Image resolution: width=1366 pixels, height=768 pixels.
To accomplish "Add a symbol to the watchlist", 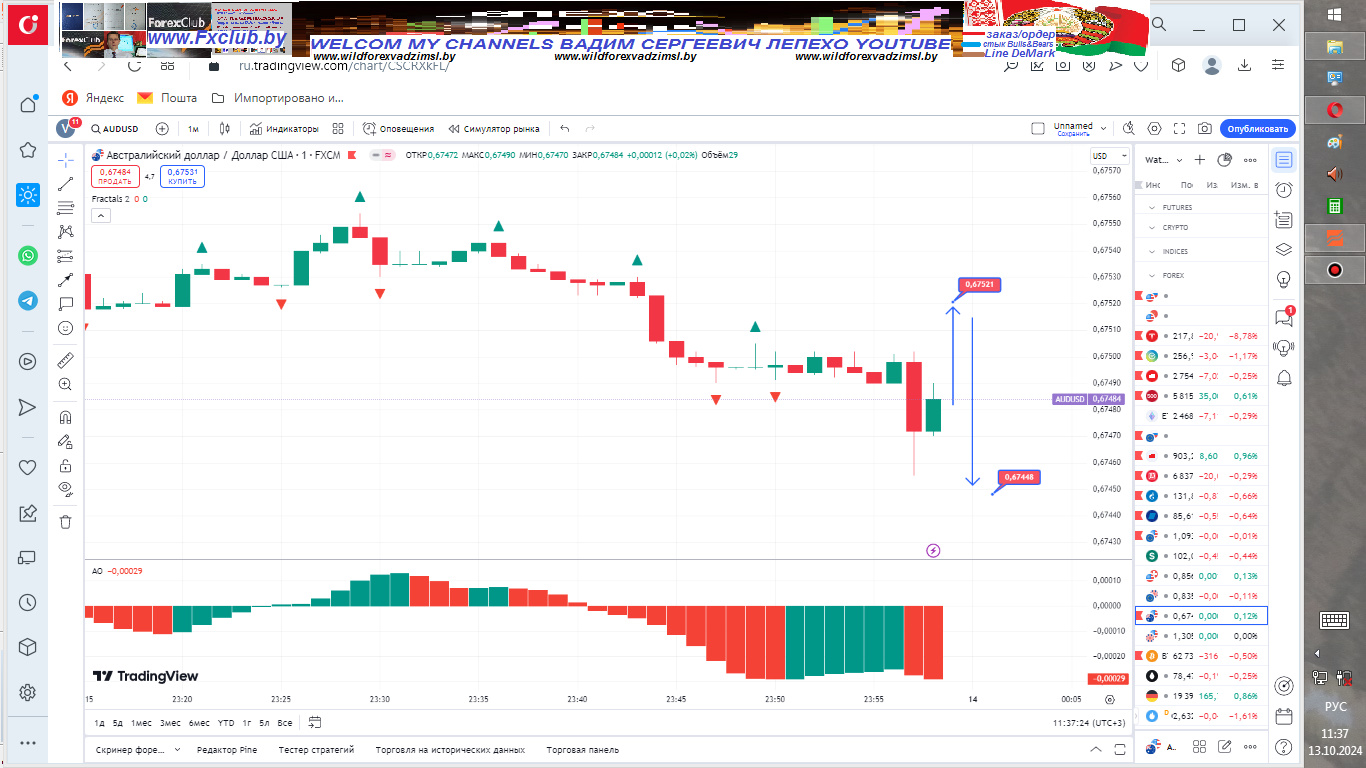I will (x=1200, y=160).
